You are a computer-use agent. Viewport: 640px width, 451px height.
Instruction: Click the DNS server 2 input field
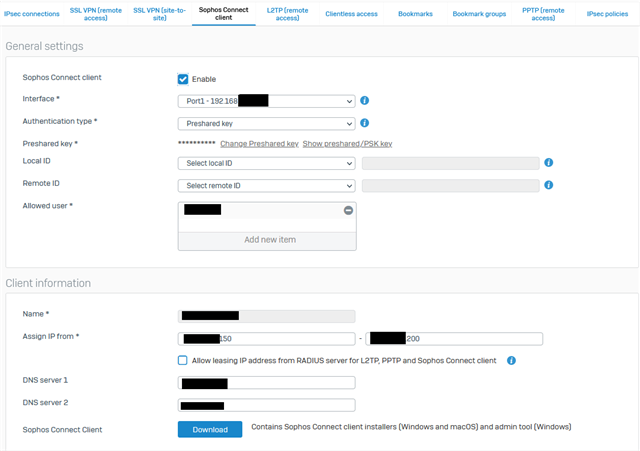pyautogui.click(x=267, y=405)
